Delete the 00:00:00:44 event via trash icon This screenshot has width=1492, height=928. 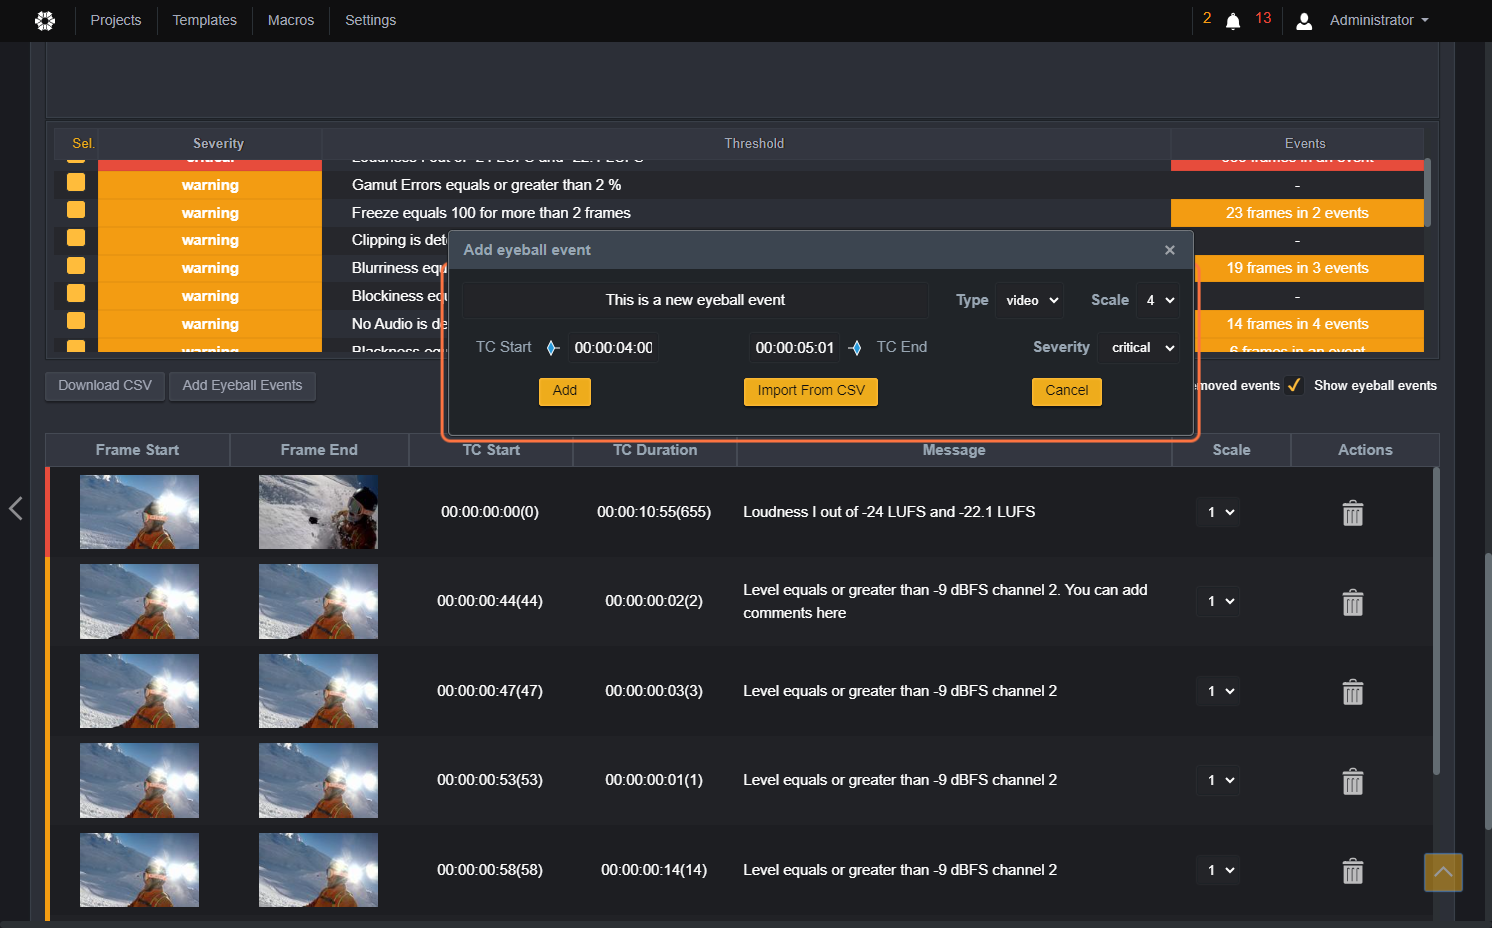pos(1353,602)
